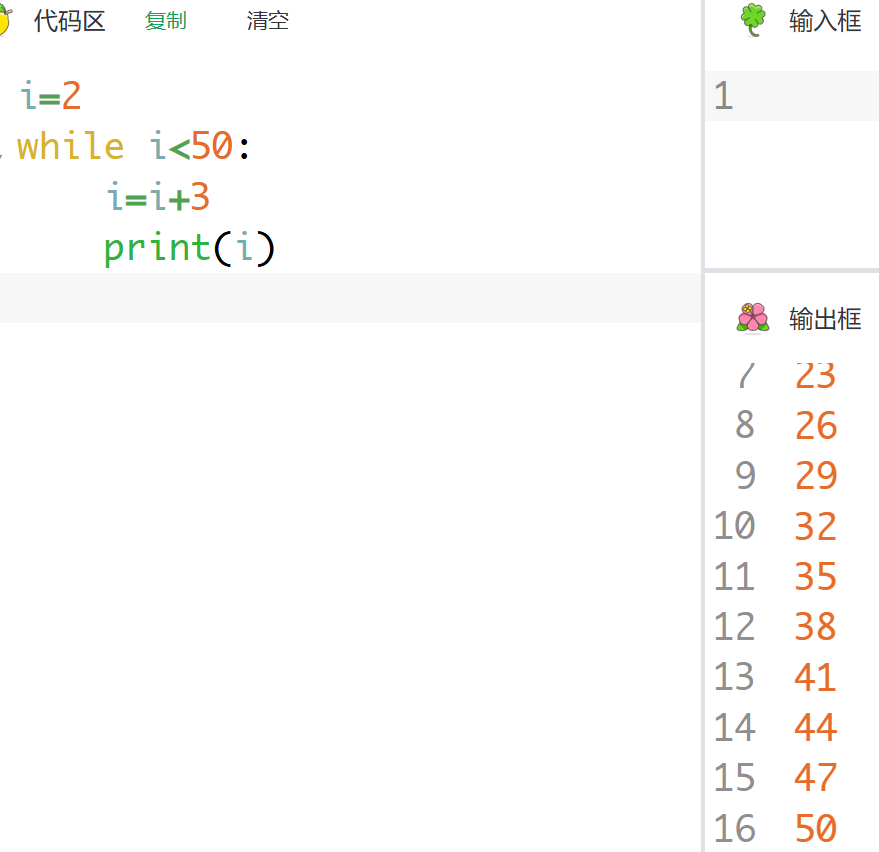Click the empty highlighted line under print(i)
879x852 pixels.
click(x=350, y=298)
